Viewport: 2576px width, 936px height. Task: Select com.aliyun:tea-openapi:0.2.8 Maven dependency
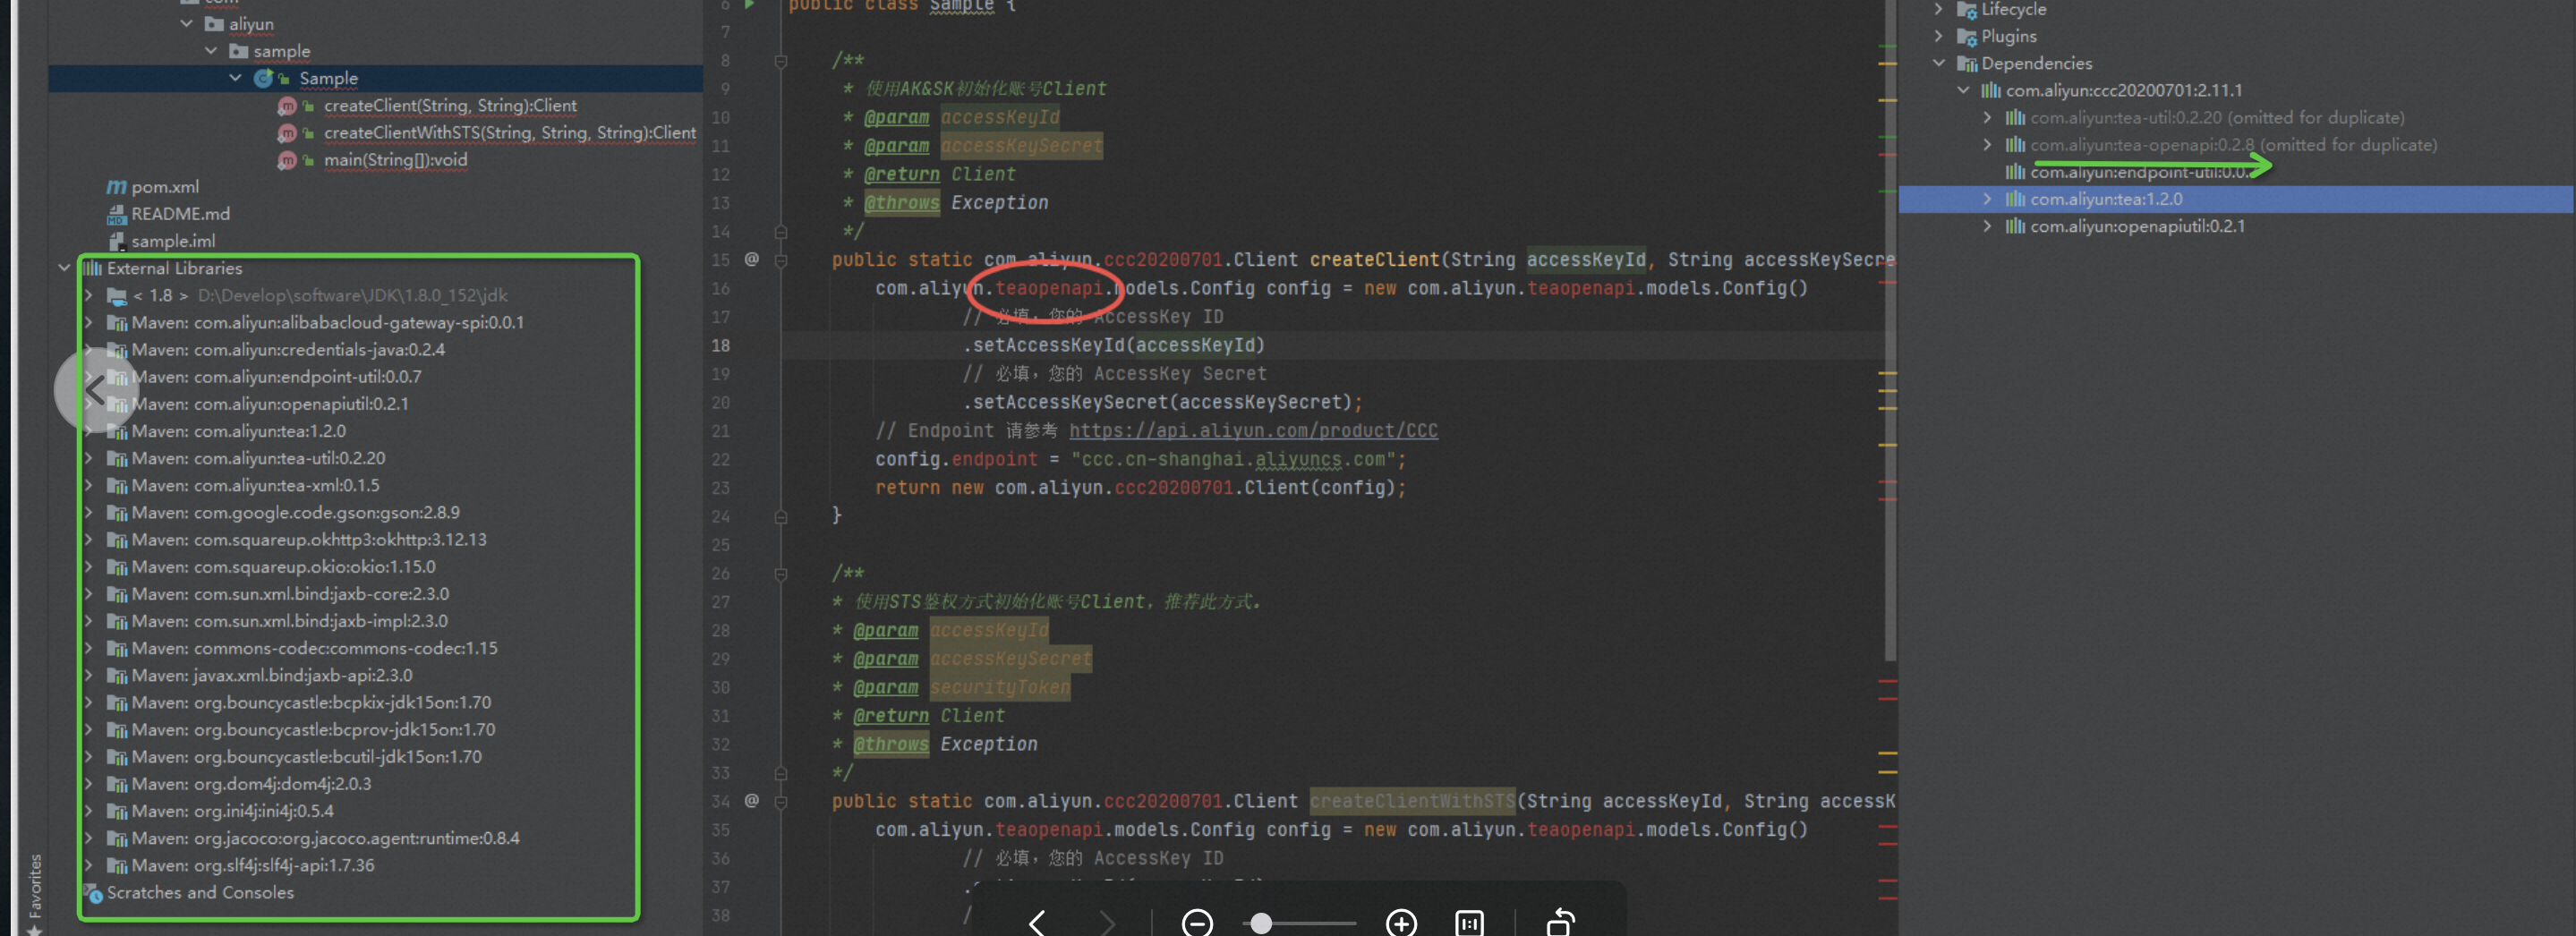(2233, 144)
